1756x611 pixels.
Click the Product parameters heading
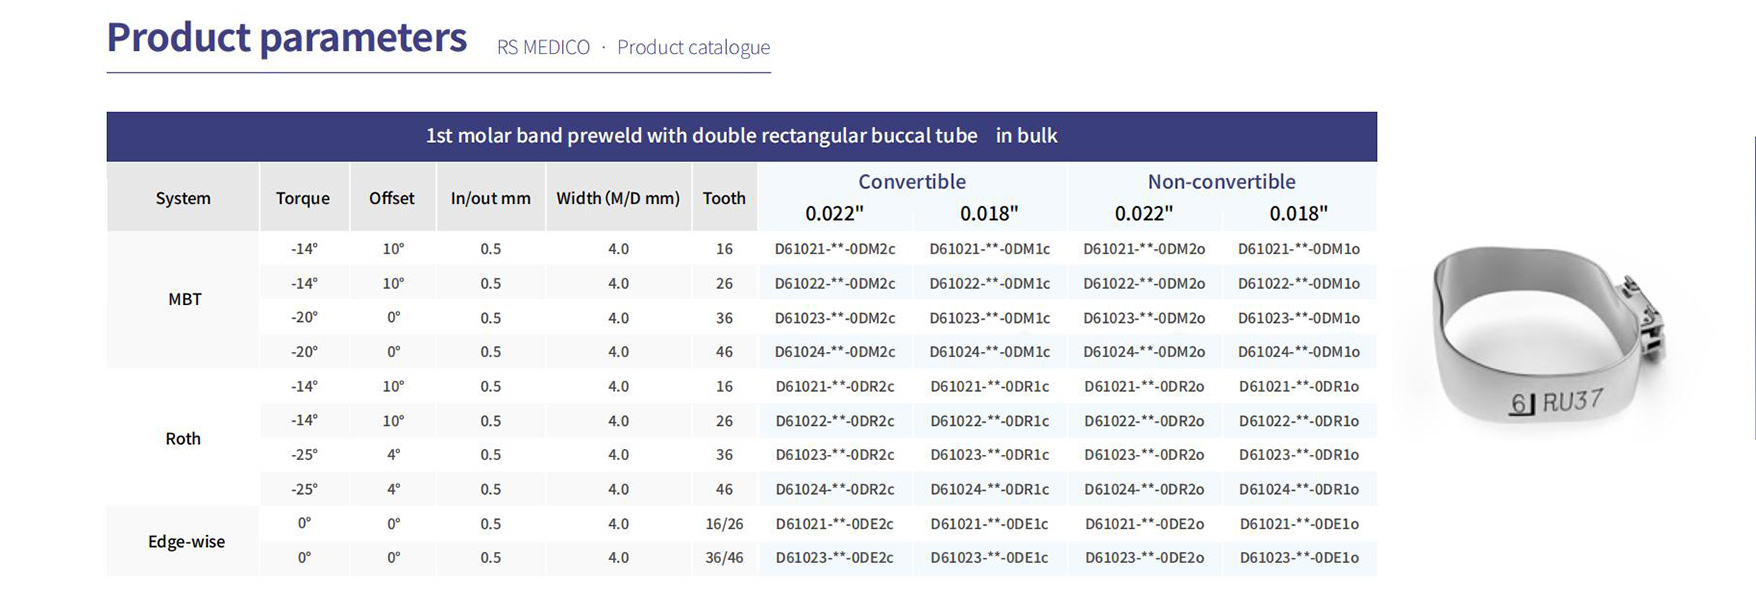(x=287, y=38)
